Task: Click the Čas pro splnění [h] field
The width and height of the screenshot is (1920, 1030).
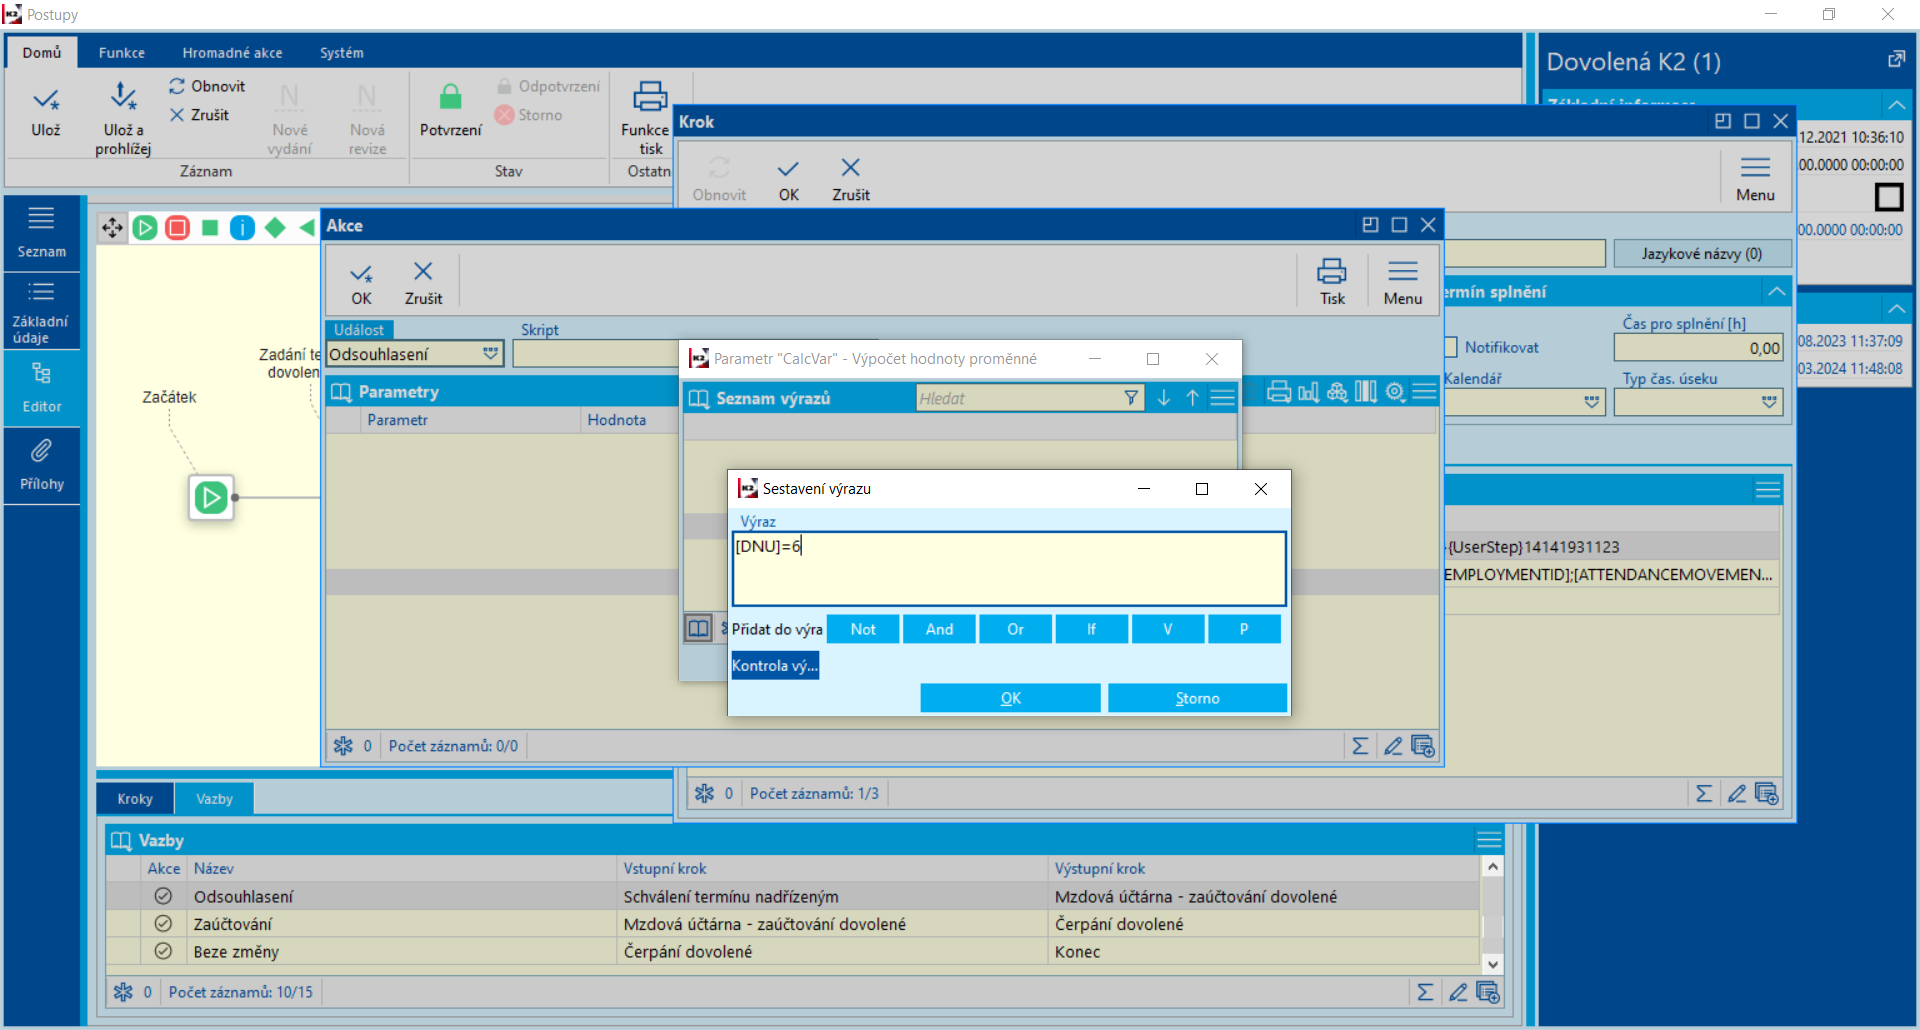Action: click(1698, 348)
